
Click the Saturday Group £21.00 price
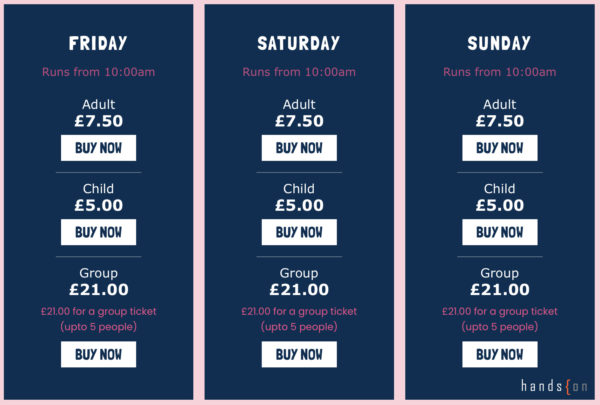point(299,289)
